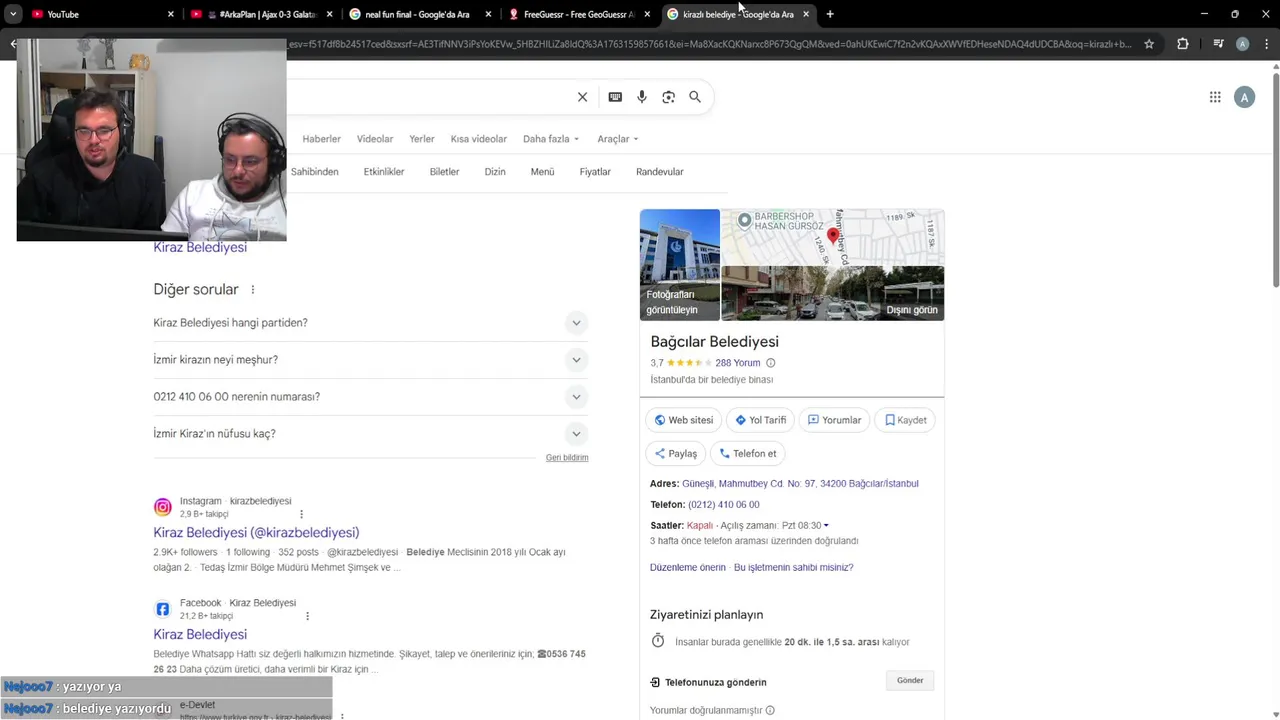Viewport: 1280px width, 720px height.
Task: Open more options beside Diğer sorular
Action: (252, 290)
